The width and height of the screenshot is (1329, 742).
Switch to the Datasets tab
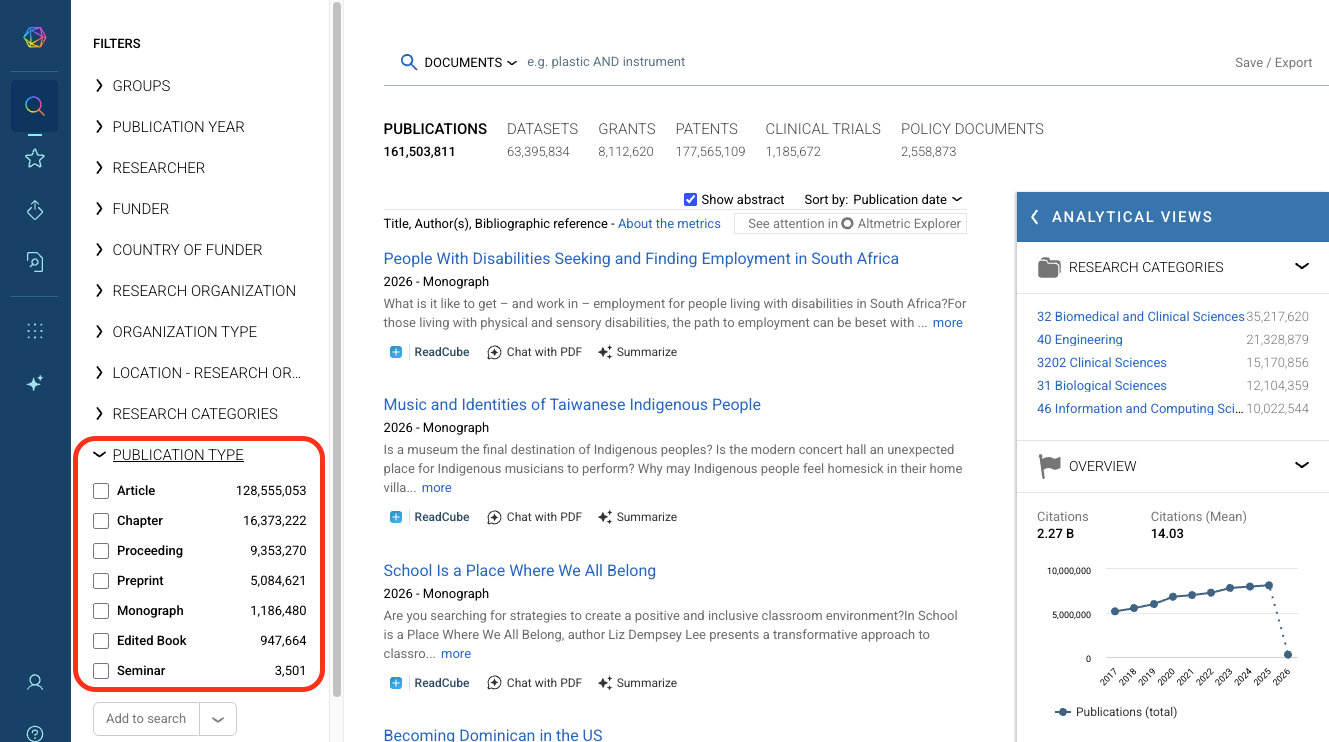pos(542,129)
